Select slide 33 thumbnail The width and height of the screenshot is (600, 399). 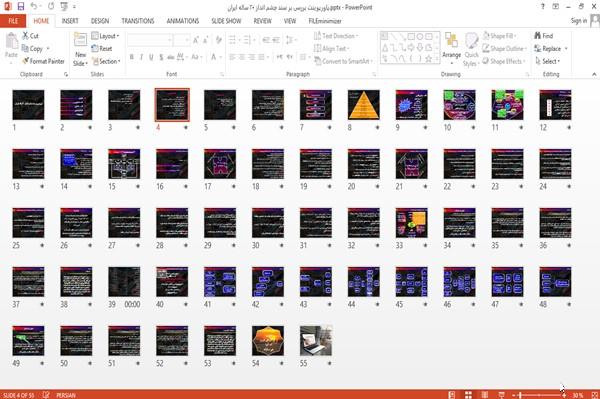click(411, 223)
